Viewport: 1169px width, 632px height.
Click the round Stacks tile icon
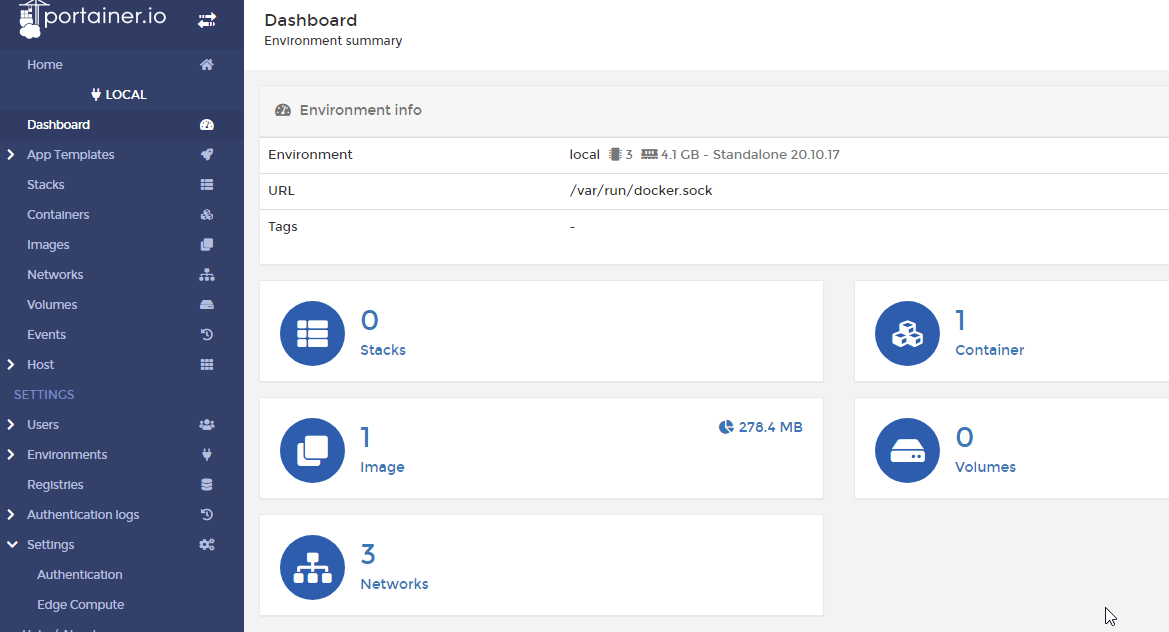pos(312,333)
